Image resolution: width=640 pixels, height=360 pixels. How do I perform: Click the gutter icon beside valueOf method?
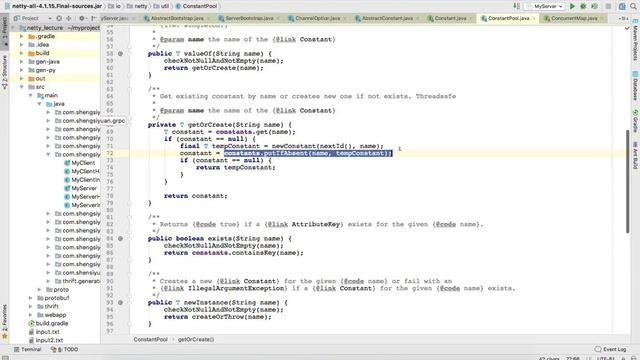[120, 53]
